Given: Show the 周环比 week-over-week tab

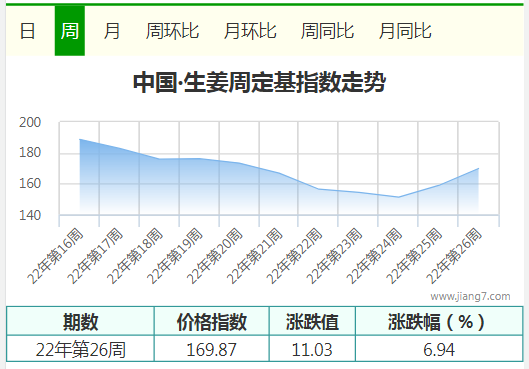Looking at the screenshot, I should (172, 31).
